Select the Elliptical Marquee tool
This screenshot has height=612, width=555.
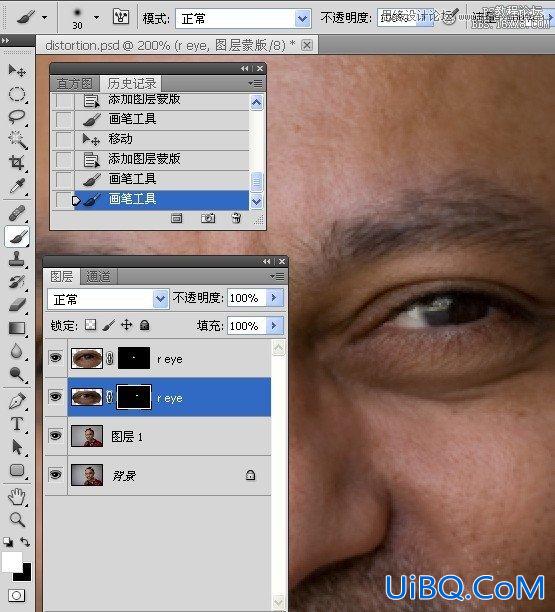coord(17,94)
